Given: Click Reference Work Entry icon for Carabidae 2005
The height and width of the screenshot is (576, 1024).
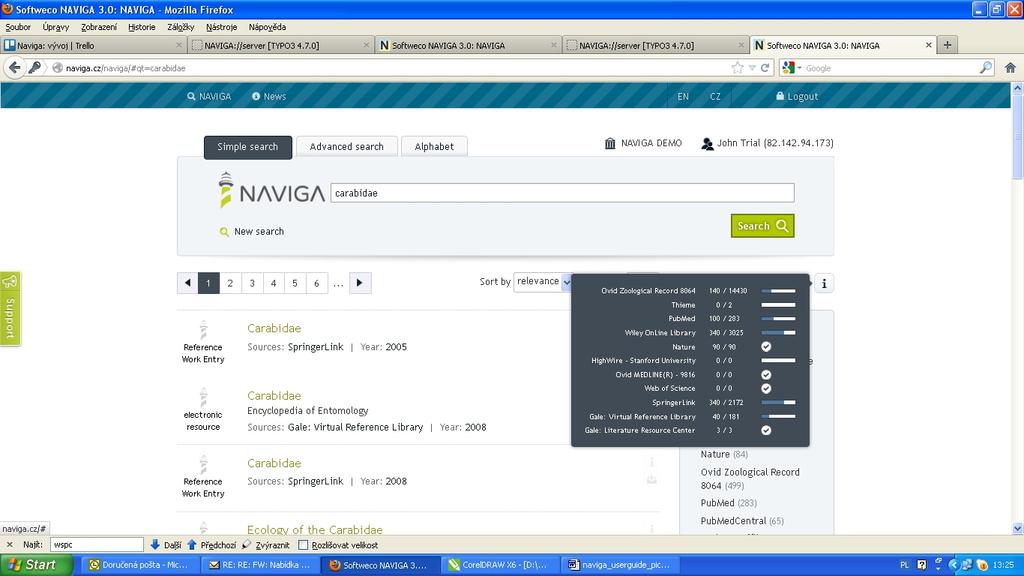Looking at the screenshot, I should pos(203,330).
